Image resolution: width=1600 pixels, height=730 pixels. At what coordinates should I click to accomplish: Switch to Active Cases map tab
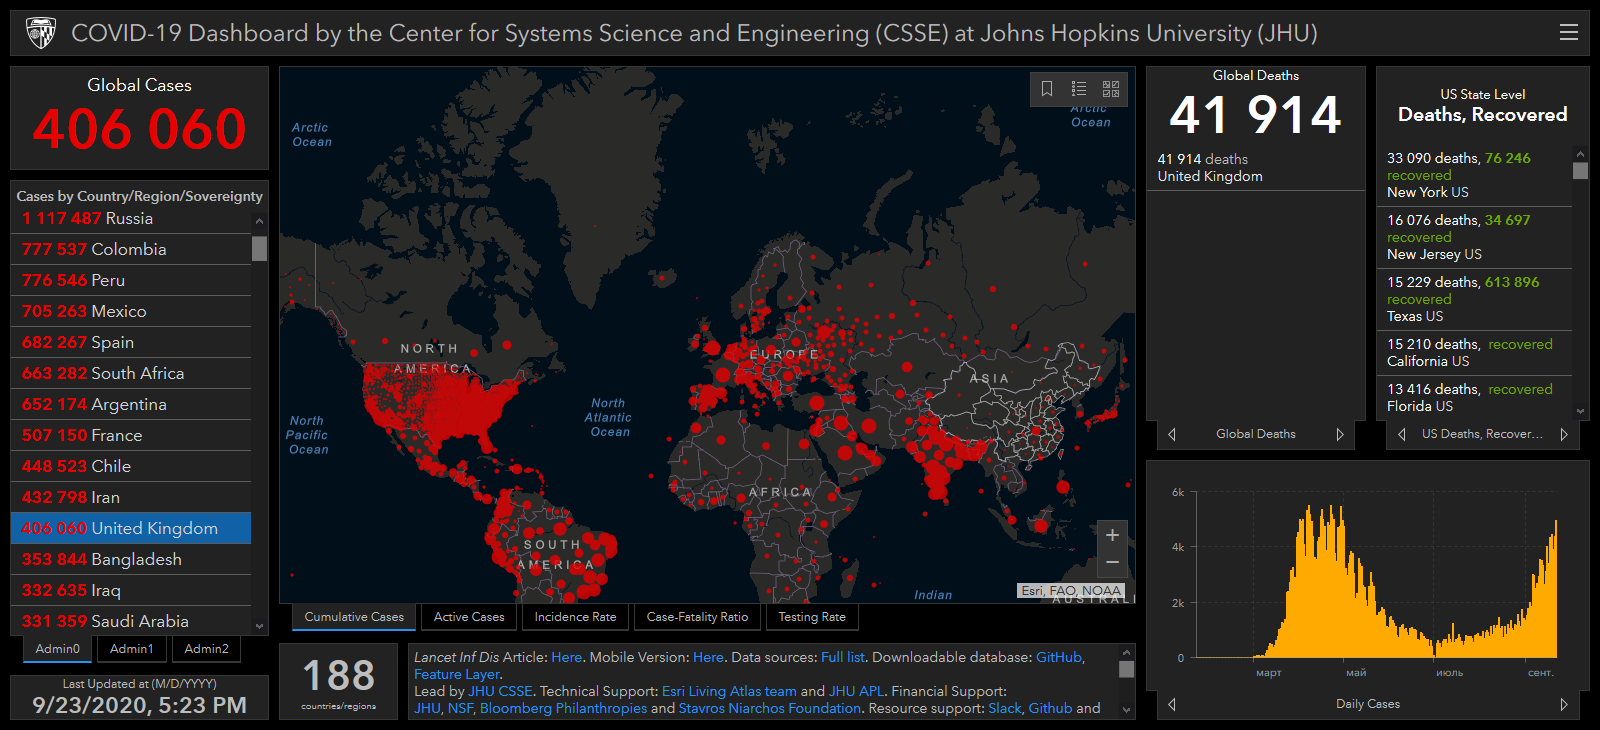coord(469,617)
